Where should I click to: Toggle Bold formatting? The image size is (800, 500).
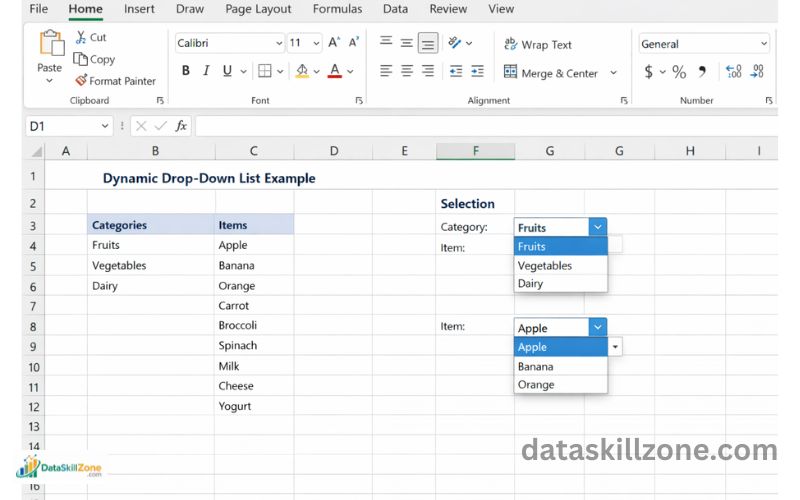pyautogui.click(x=186, y=71)
